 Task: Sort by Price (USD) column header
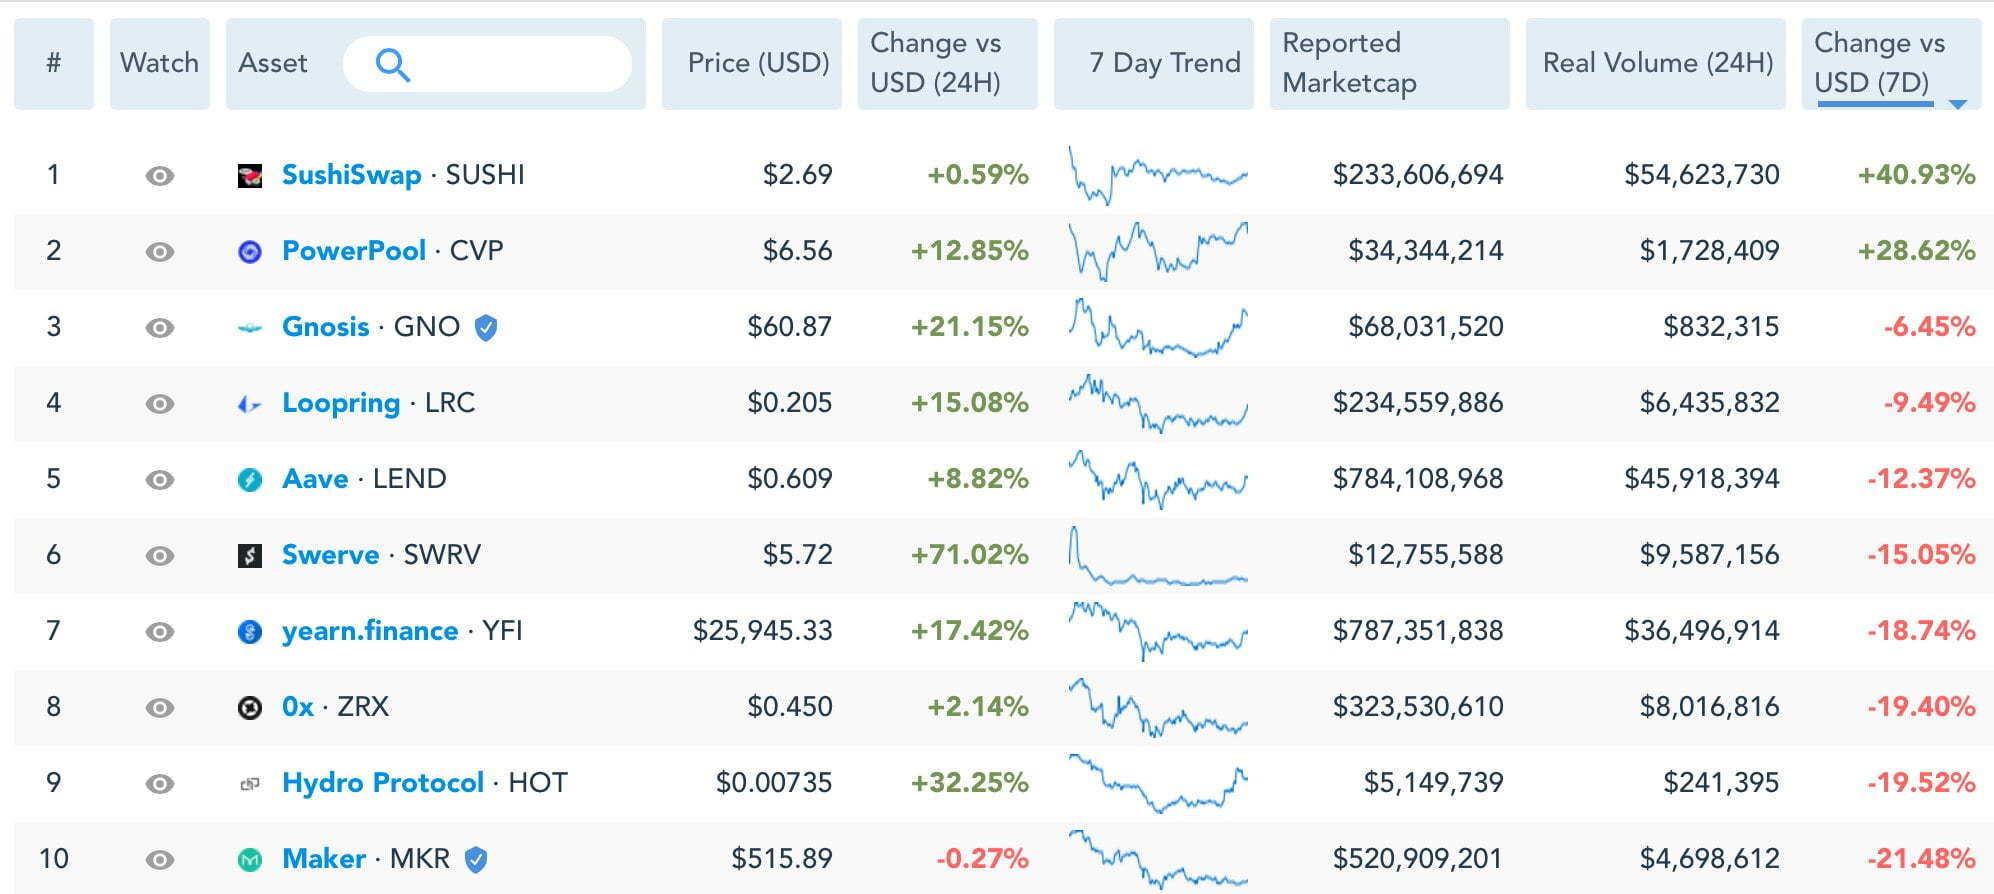pyautogui.click(x=757, y=63)
